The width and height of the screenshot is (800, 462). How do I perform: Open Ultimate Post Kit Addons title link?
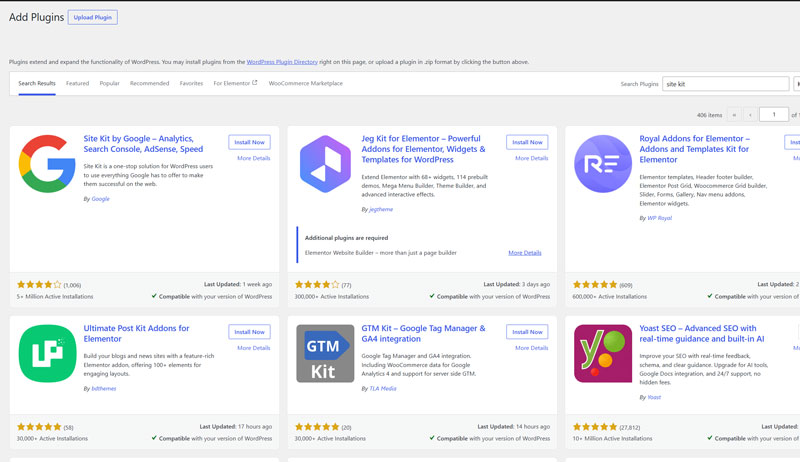click(x=136, y=333)
